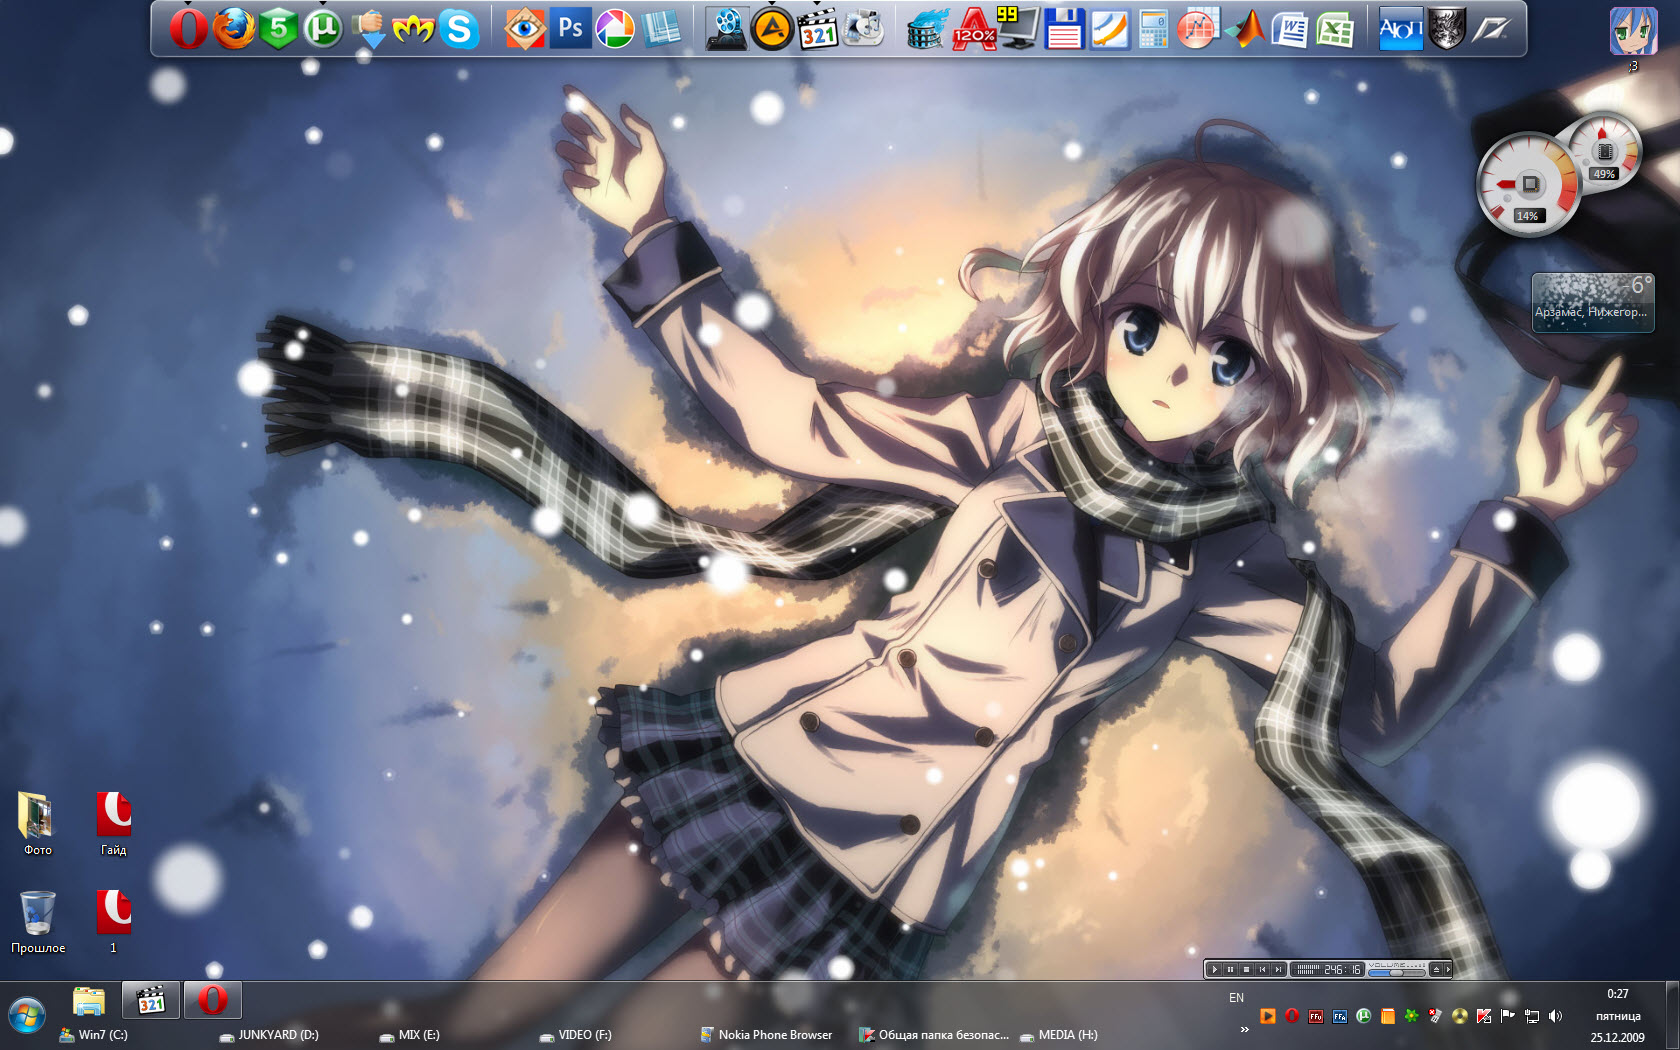
Task: Launch AIMP player from the dock
Action: tap(772, 29)
